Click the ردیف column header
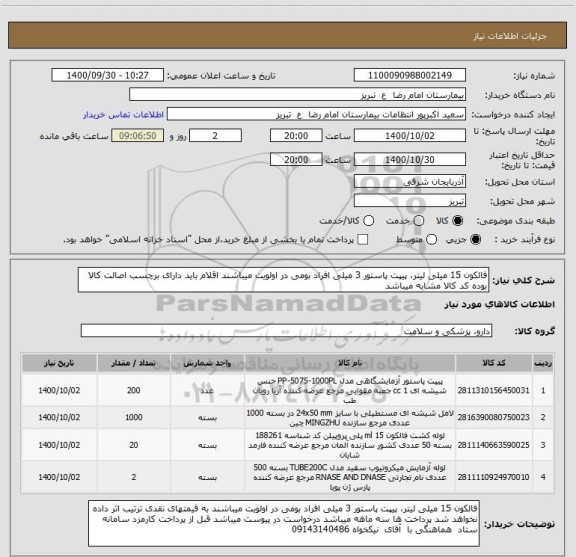The width and height of the screenshot is (576, 557). 543,363
